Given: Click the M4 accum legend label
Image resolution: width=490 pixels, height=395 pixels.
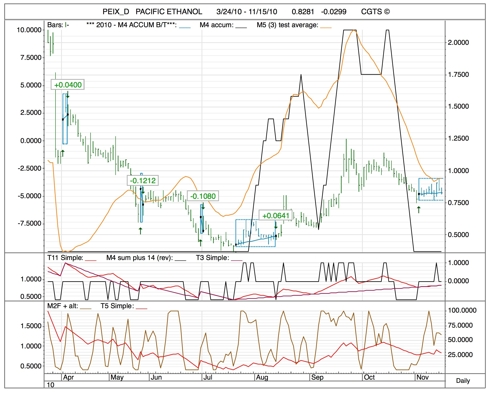Looking at the screenshot, I should tap(217, 25).
